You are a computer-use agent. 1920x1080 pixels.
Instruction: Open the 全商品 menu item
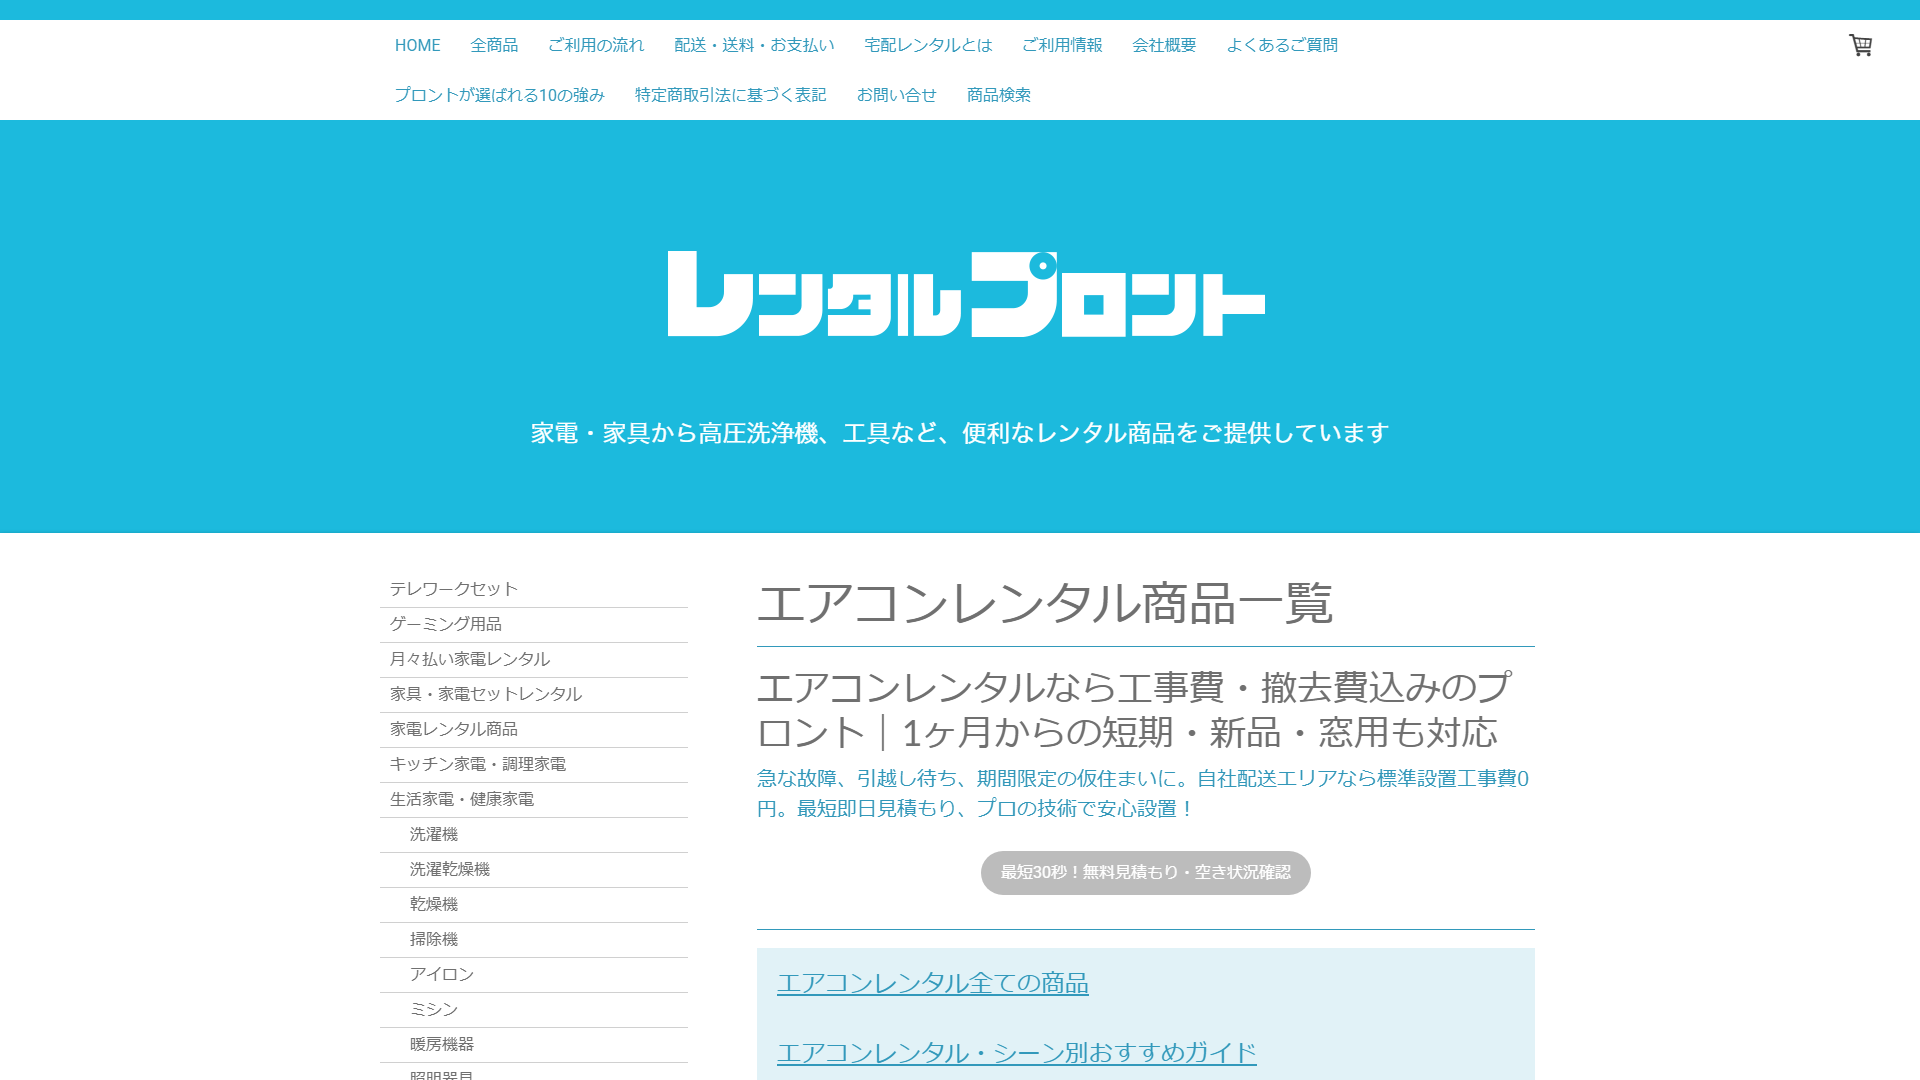tap(494, 45)
